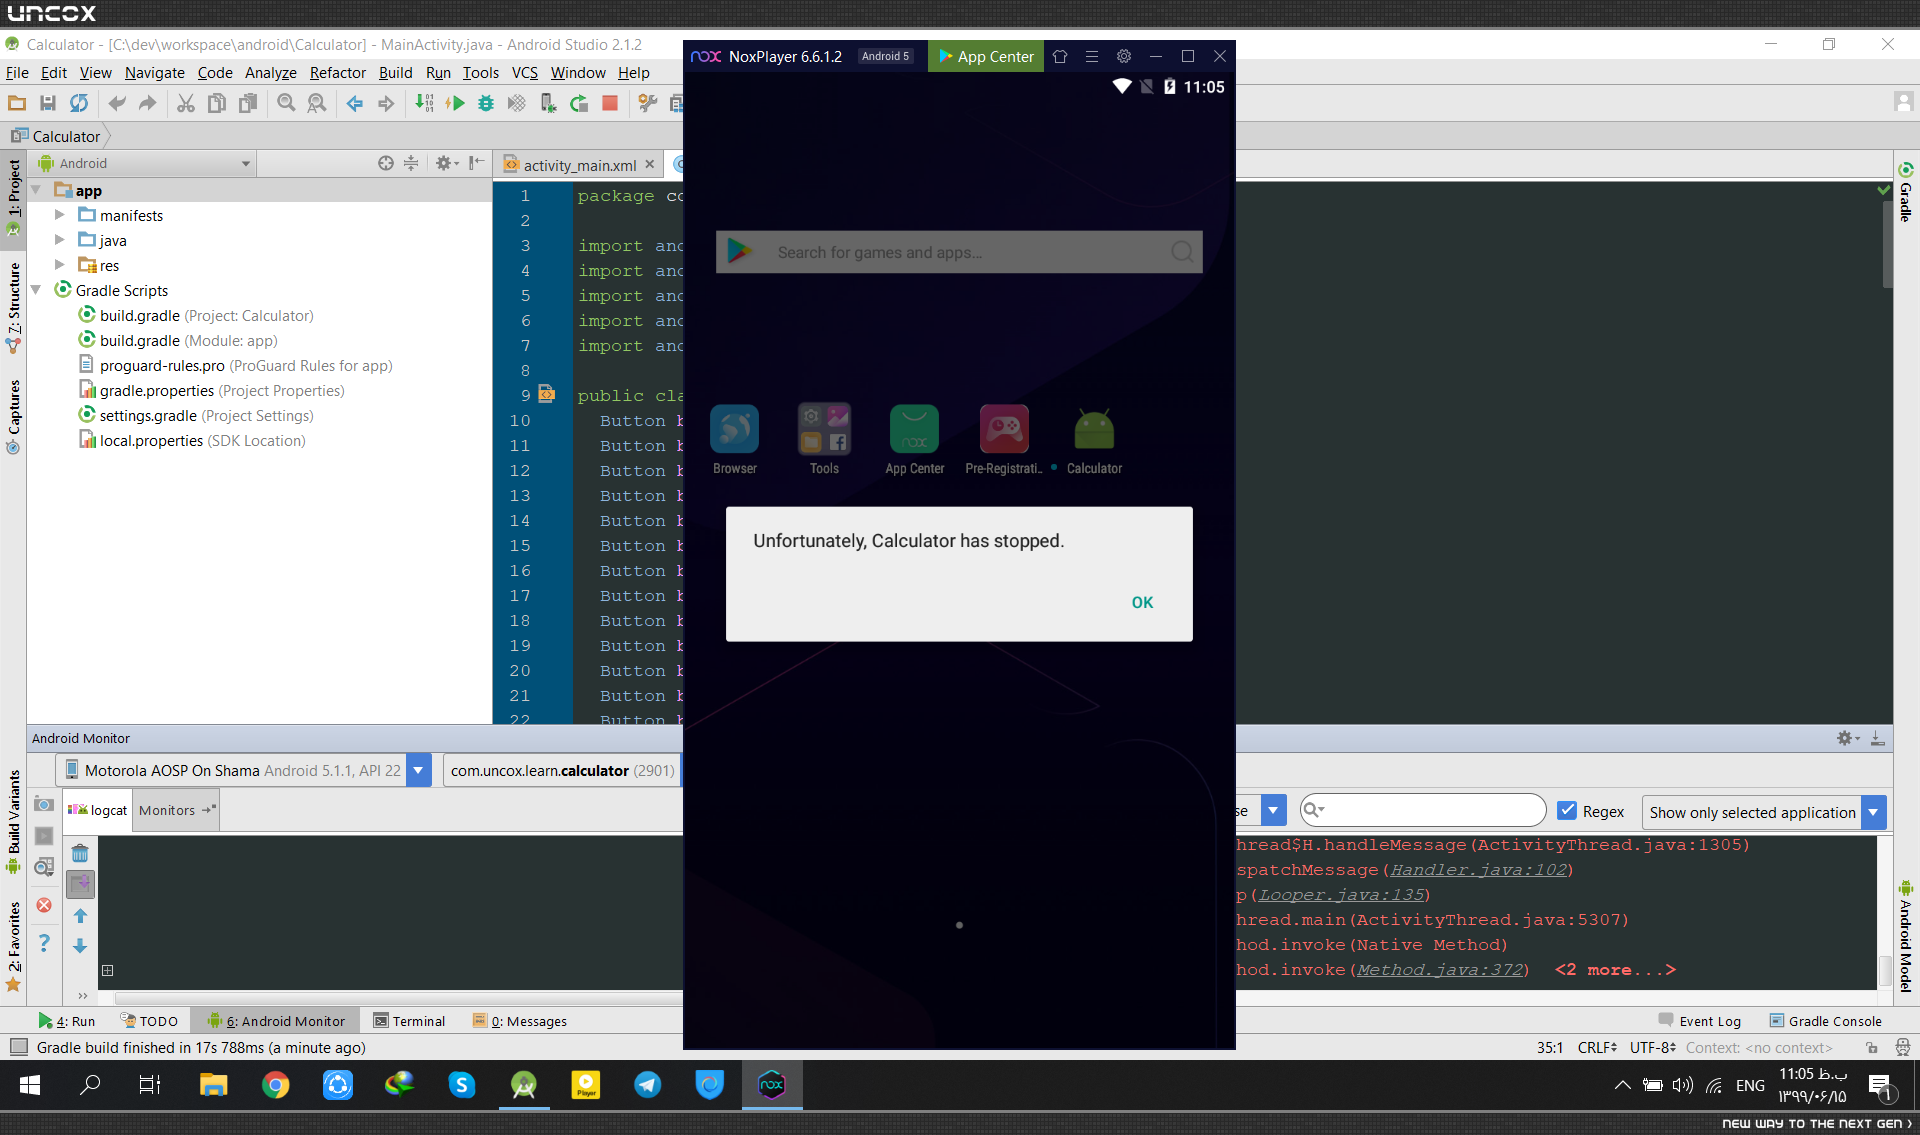Click the App Center button in NoxPlayer
This screenshot has width=1920, height=1135.
pyautogui.click(x=986, y=56)
